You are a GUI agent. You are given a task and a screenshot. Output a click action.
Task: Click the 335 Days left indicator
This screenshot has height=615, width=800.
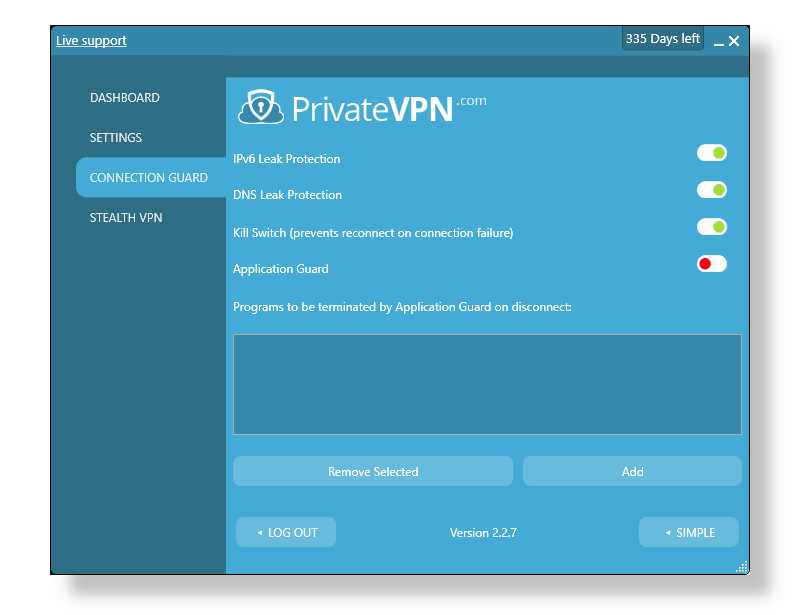[x=662, y=37]
